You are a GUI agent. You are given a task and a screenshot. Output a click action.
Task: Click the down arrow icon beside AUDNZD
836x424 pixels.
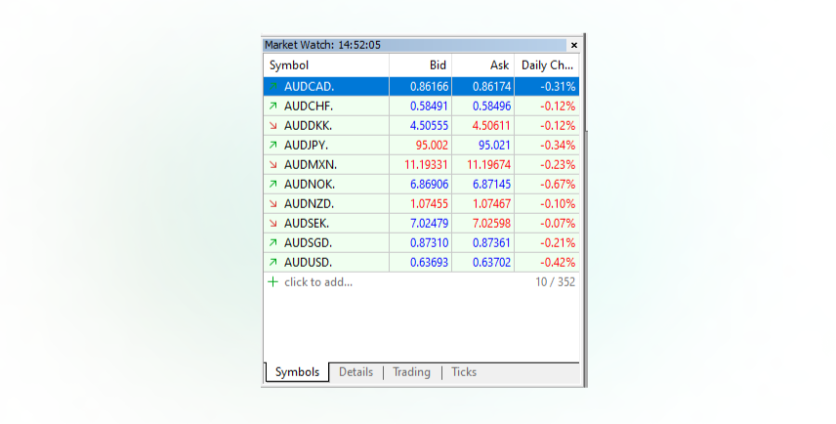(x=272, y=204)
